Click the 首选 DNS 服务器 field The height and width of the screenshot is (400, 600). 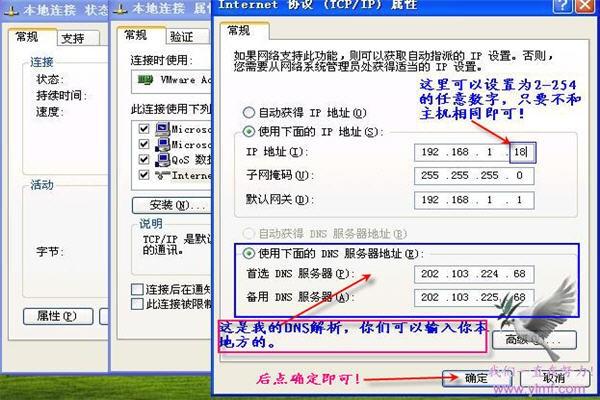pyautogui.click(x=474, y=274)
